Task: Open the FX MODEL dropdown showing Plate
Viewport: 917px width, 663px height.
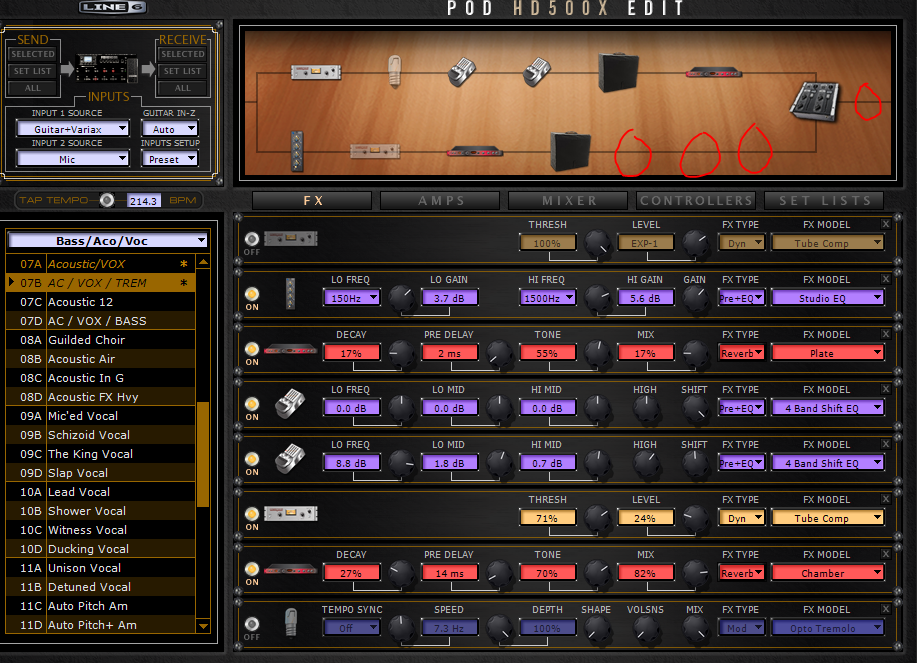Action: point(827,352)
